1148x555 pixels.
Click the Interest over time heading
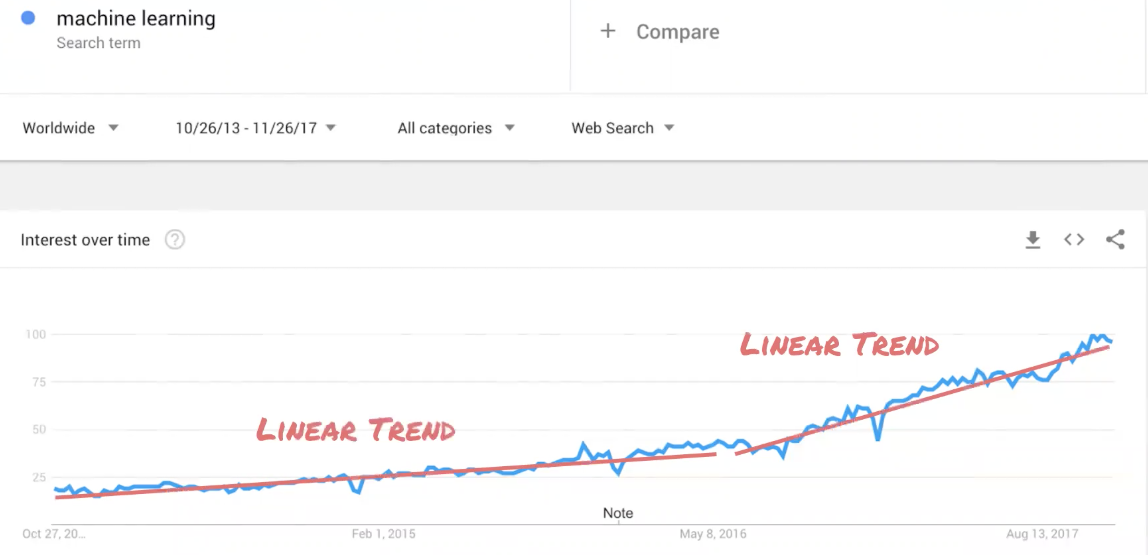85,240
